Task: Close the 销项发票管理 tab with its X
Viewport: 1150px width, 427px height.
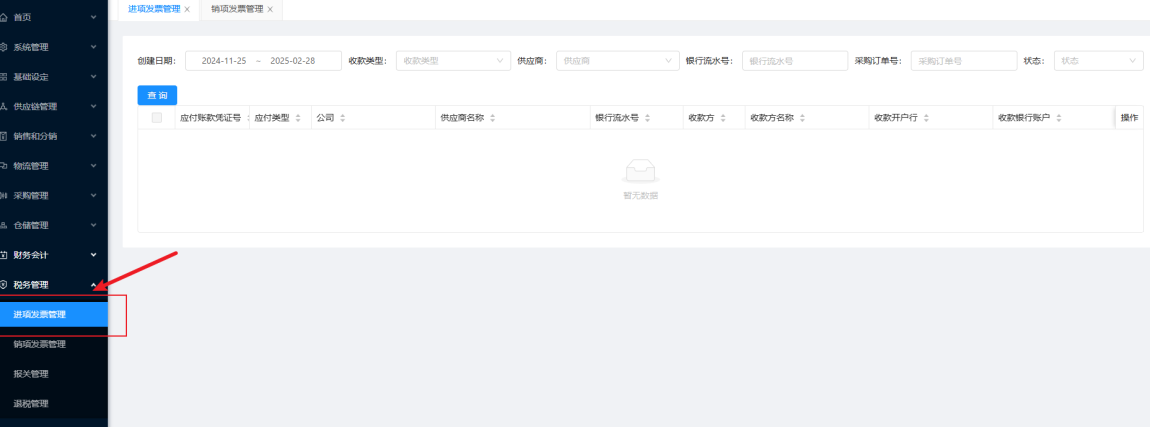Action: point(270,9)
